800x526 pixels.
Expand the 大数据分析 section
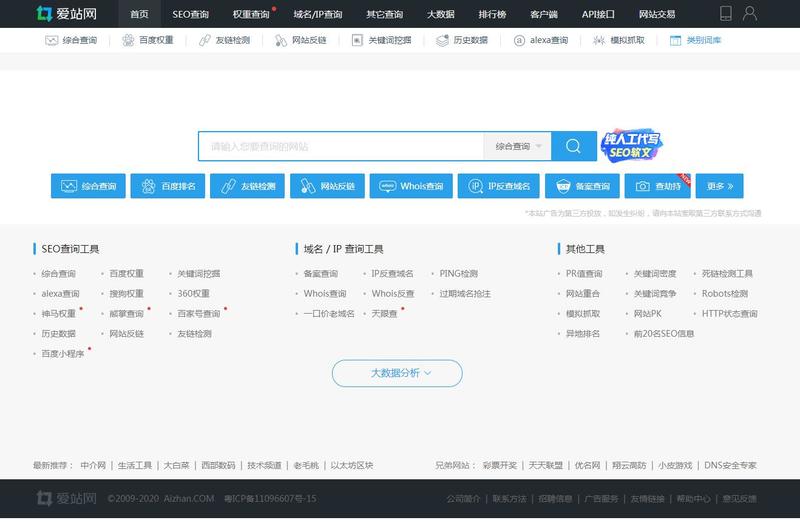pyautogui.click(x=397, y=373)
